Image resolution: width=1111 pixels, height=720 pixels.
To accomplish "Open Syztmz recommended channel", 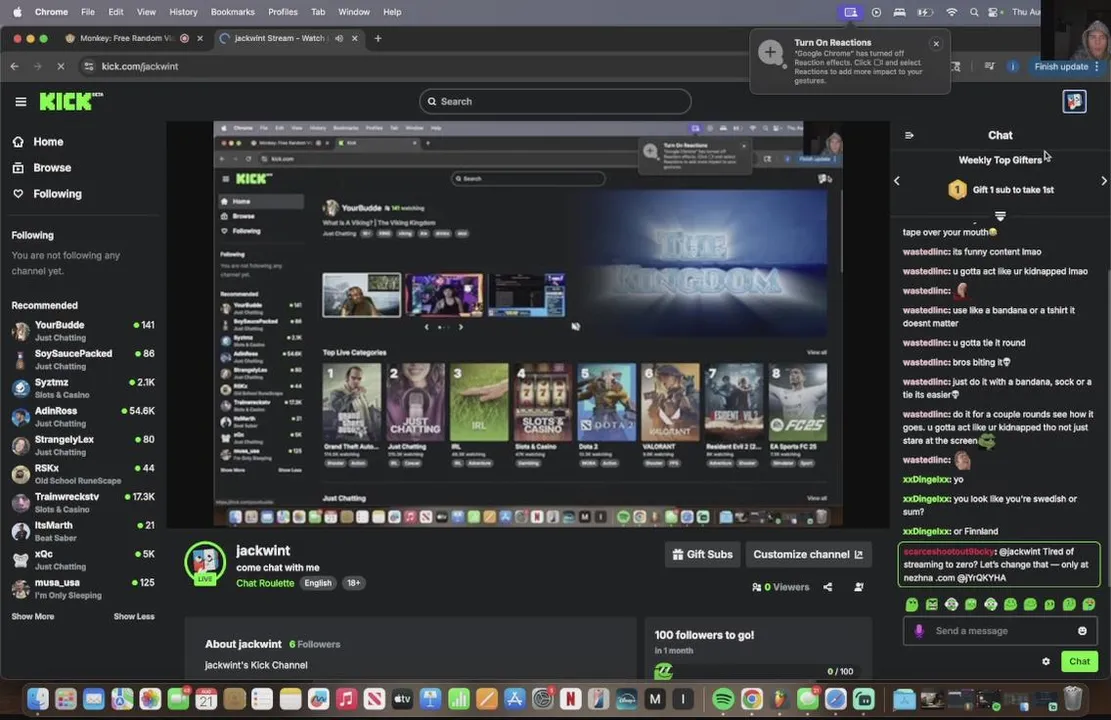I will pyautogui.click(x=83, y=388).
